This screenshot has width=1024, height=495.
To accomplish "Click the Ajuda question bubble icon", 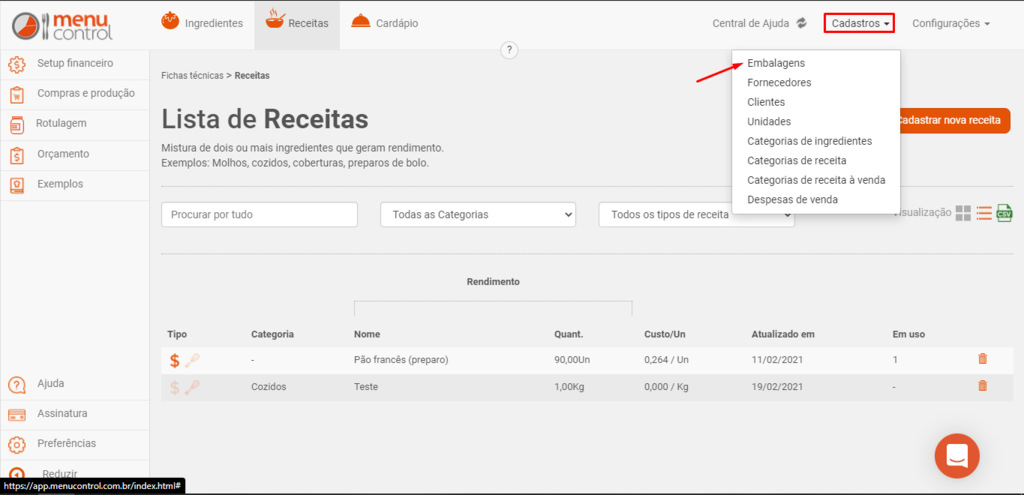I will [x=17, y=385].
